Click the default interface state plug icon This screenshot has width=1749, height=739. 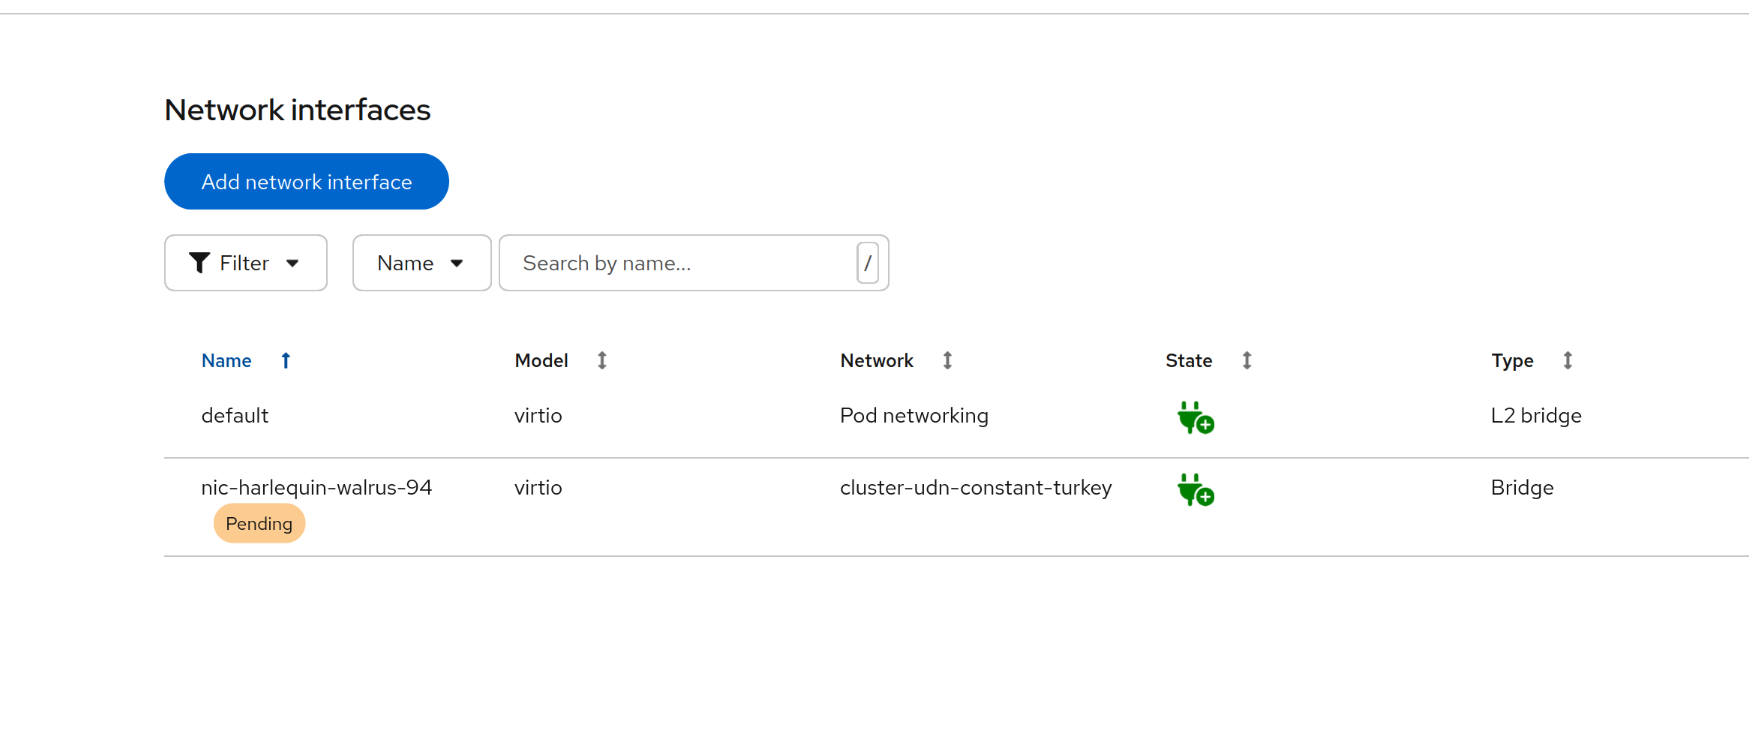coord(1195,417)
